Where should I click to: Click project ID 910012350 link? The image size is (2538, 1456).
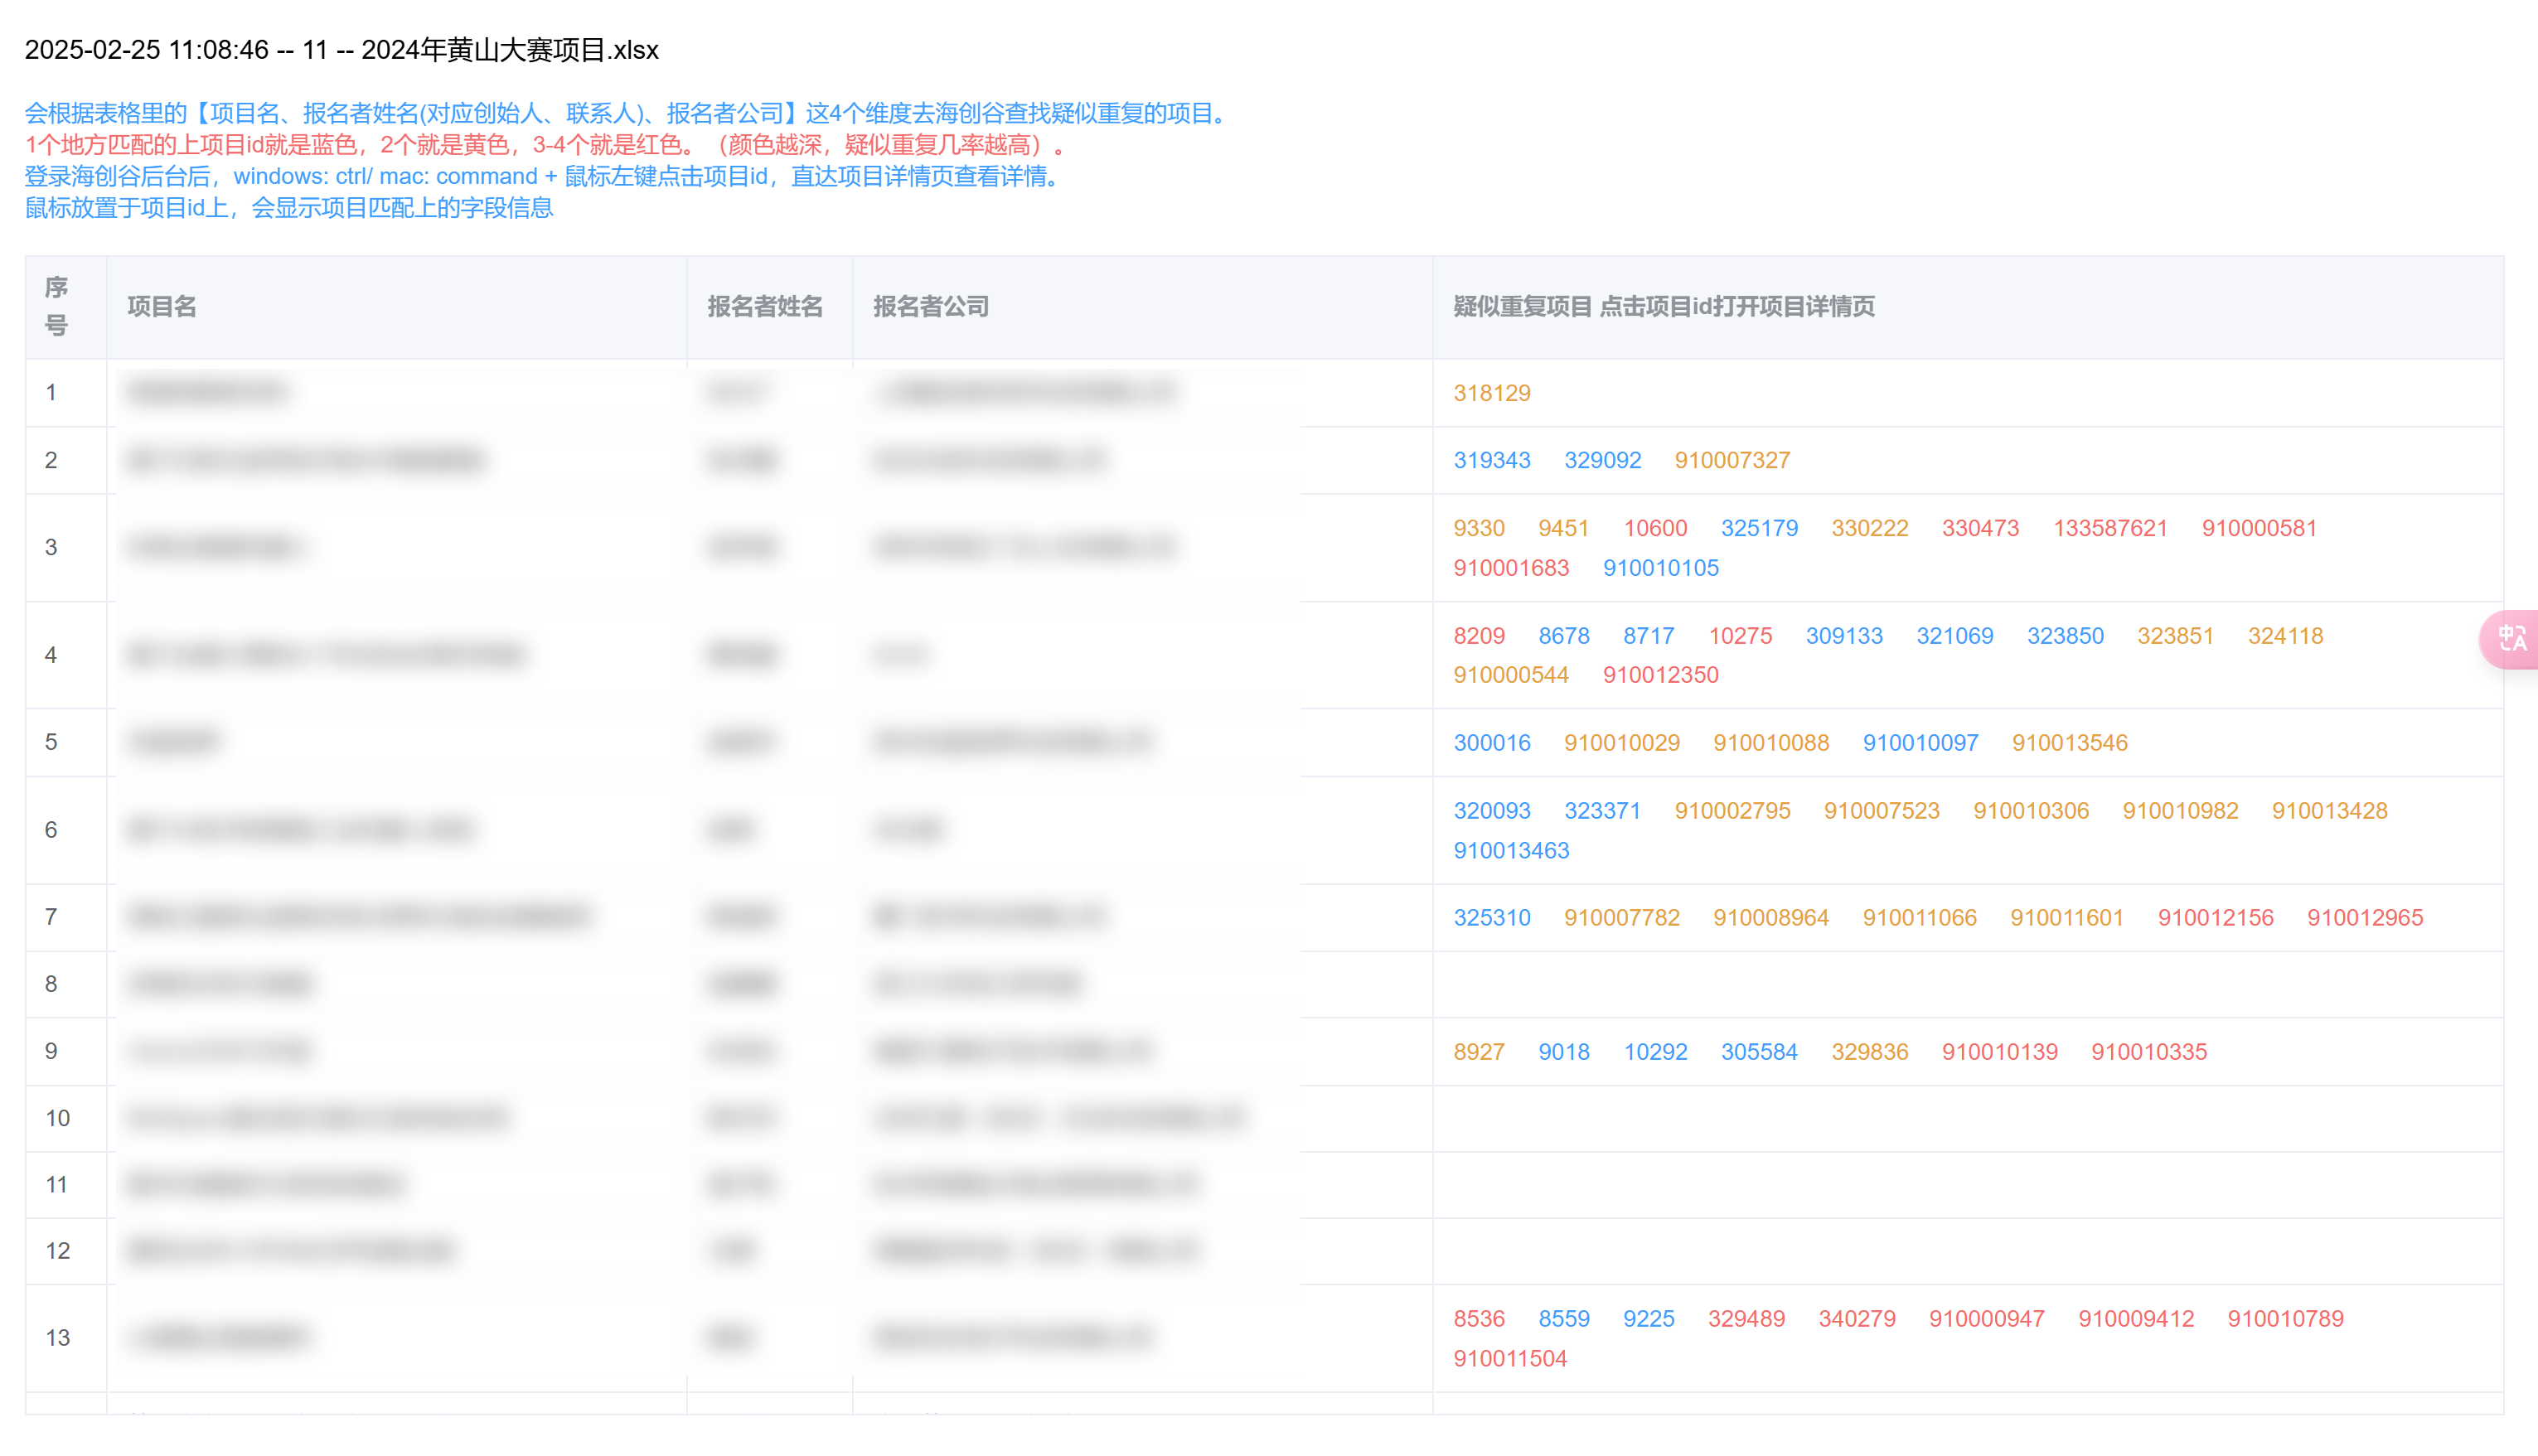point(1660,675)
